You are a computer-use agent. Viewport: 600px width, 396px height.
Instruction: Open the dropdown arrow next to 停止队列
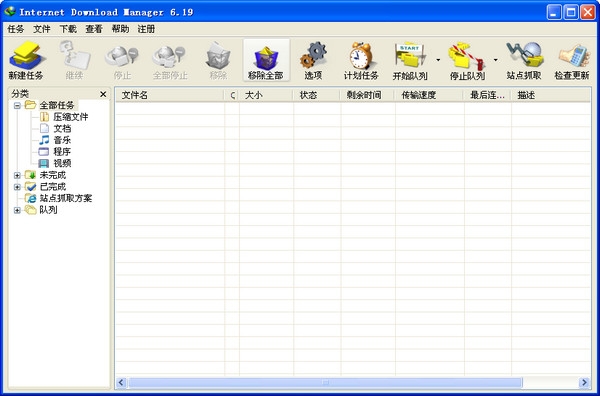tap(495, 60)
